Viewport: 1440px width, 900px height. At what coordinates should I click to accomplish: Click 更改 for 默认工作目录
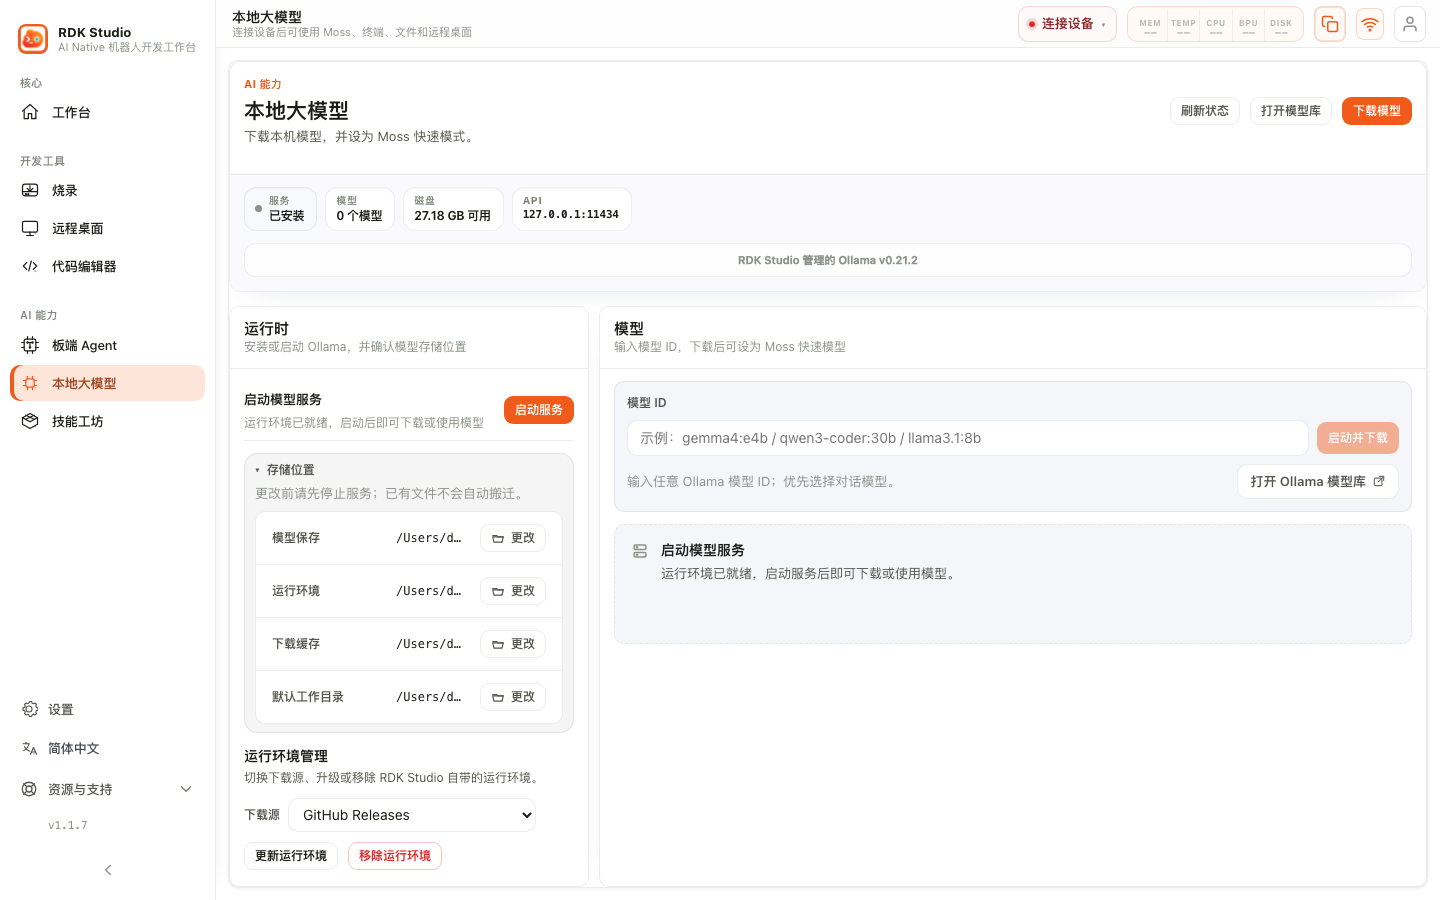513,697
